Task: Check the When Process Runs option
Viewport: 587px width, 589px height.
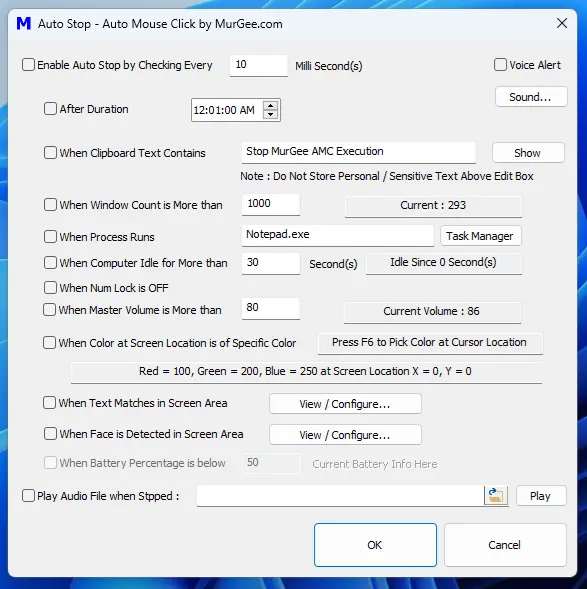Action: click(x=50, y=237)
